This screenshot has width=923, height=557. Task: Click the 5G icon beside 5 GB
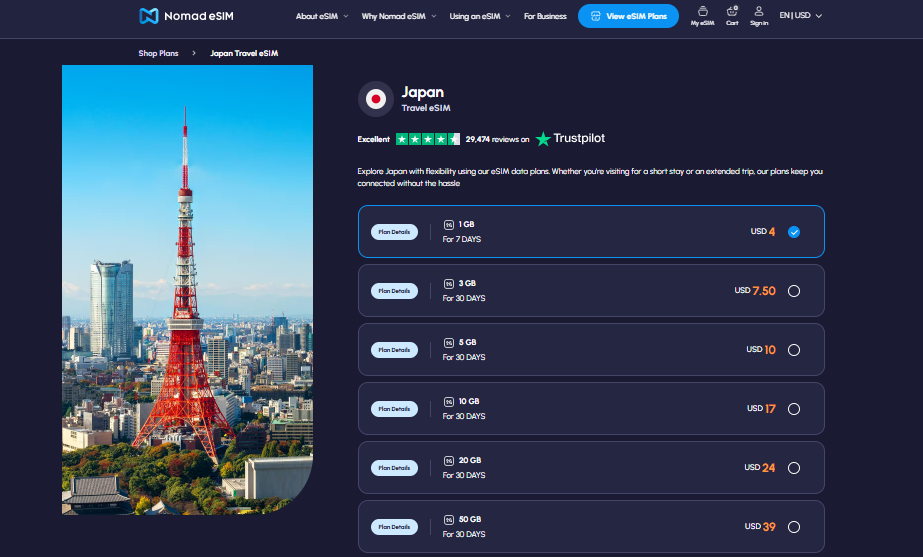point(449,343)
